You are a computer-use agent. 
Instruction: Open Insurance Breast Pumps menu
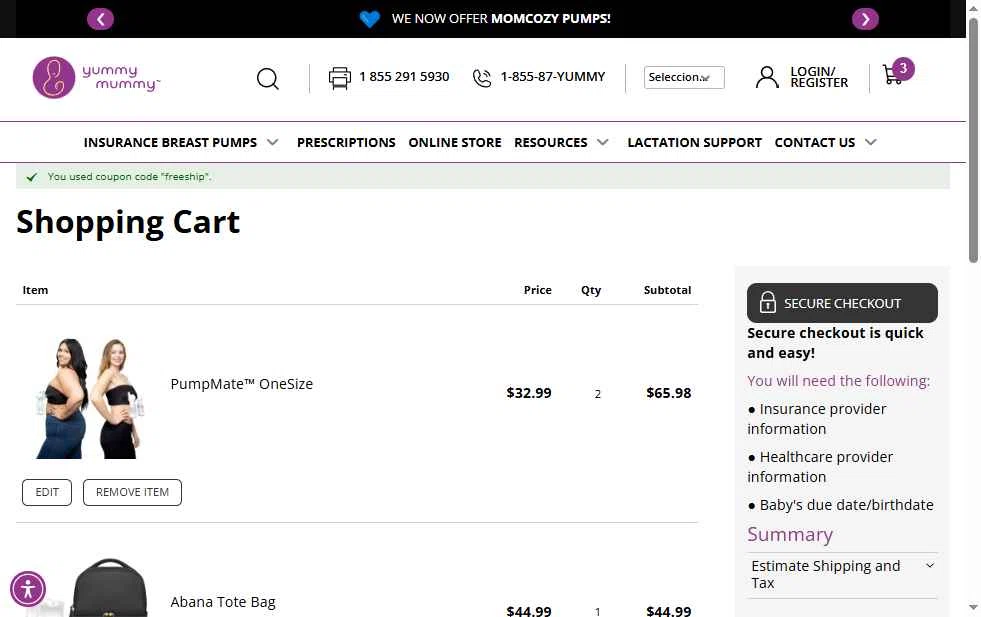click(x=170, y=143)
